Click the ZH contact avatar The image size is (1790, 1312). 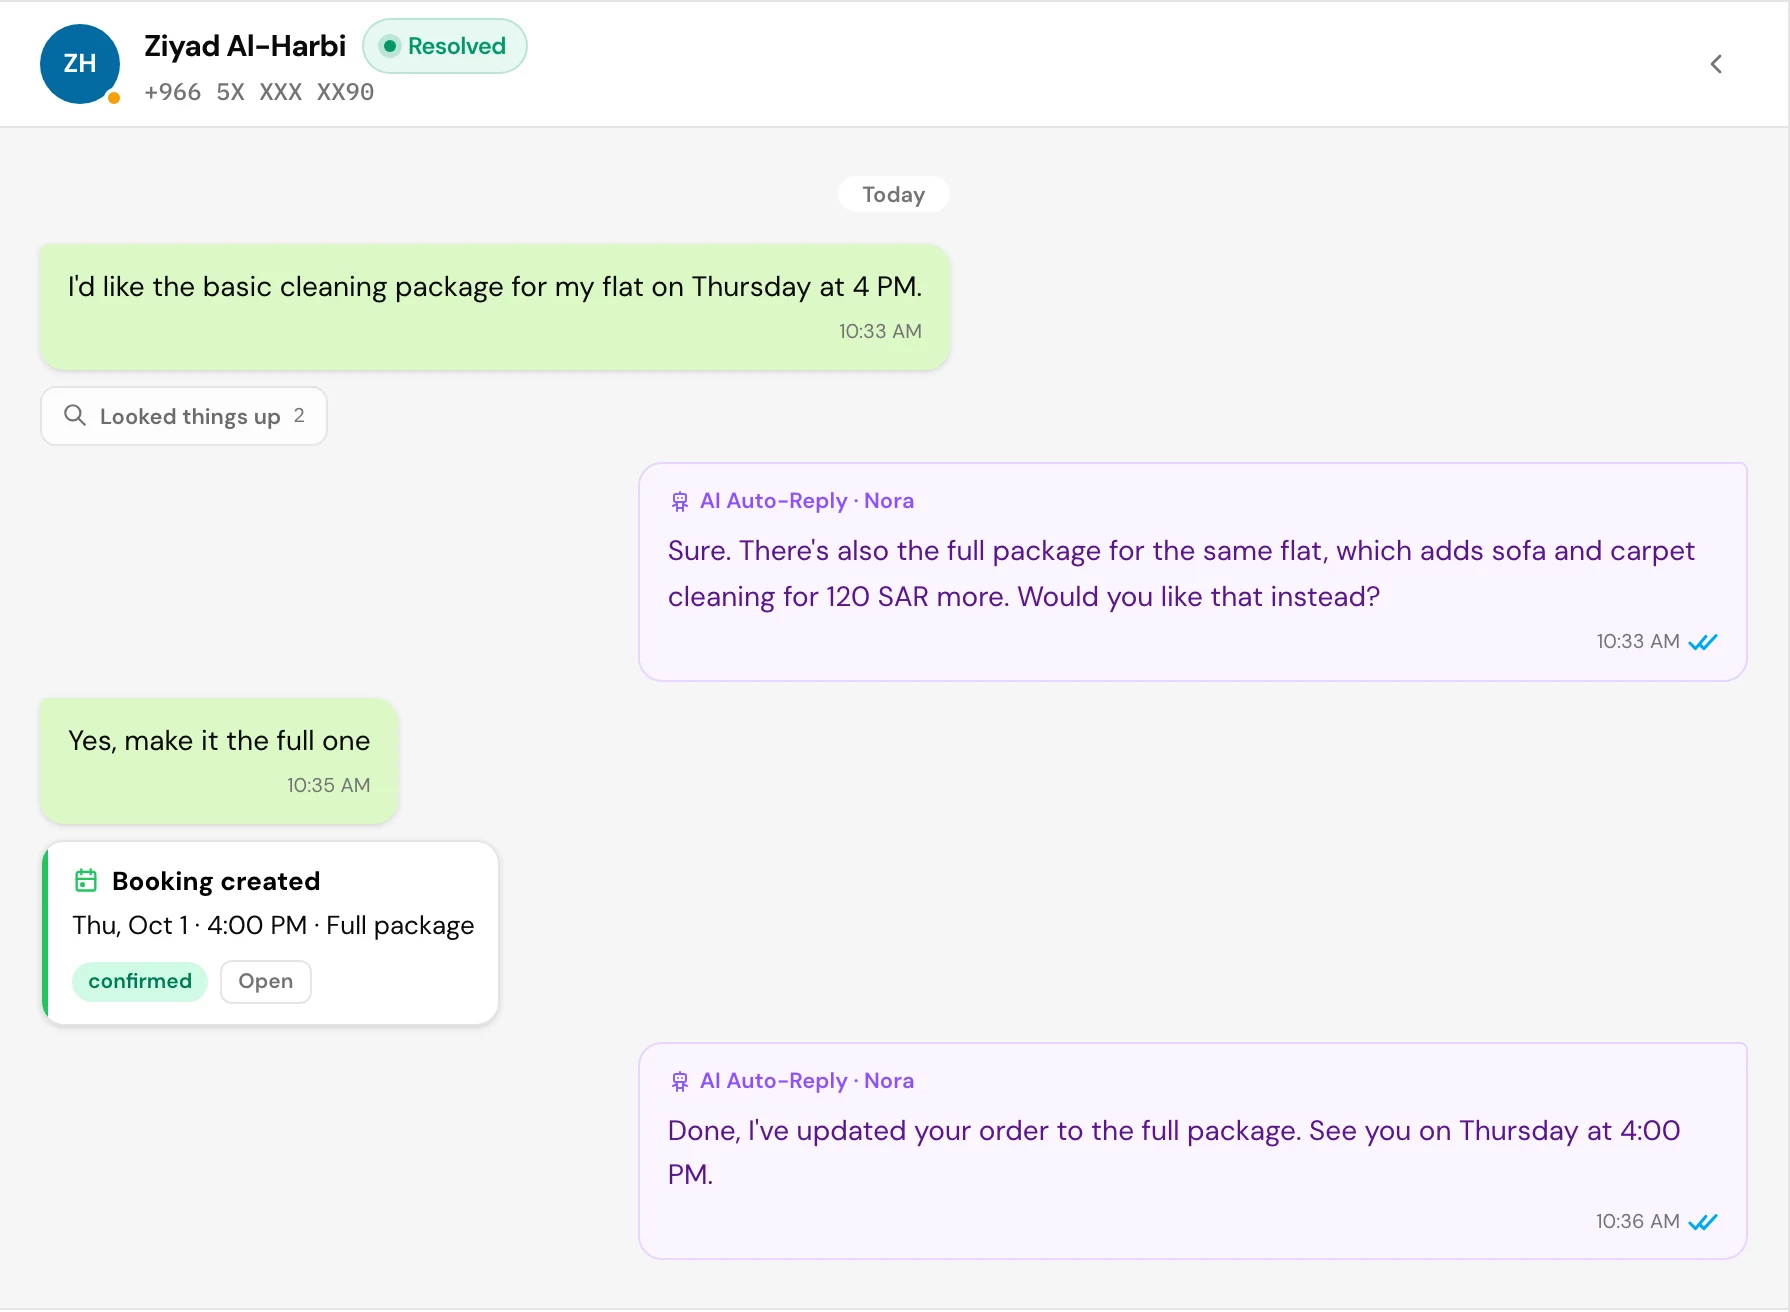click(80, 64)
